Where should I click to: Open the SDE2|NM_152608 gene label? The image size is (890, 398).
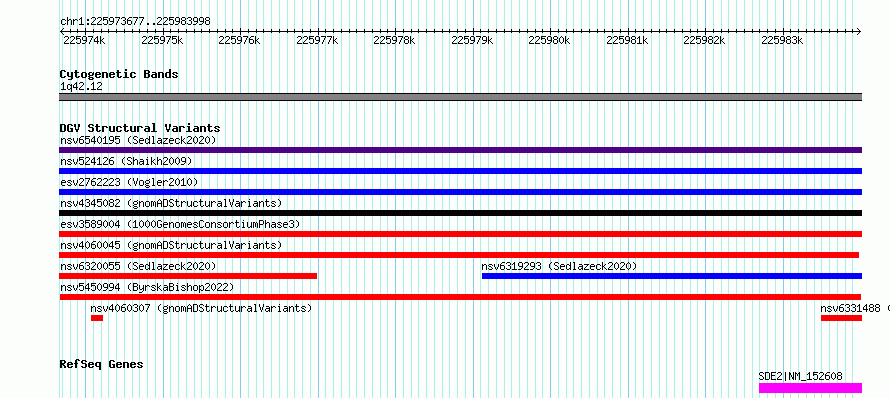click(x=800, y=376)
